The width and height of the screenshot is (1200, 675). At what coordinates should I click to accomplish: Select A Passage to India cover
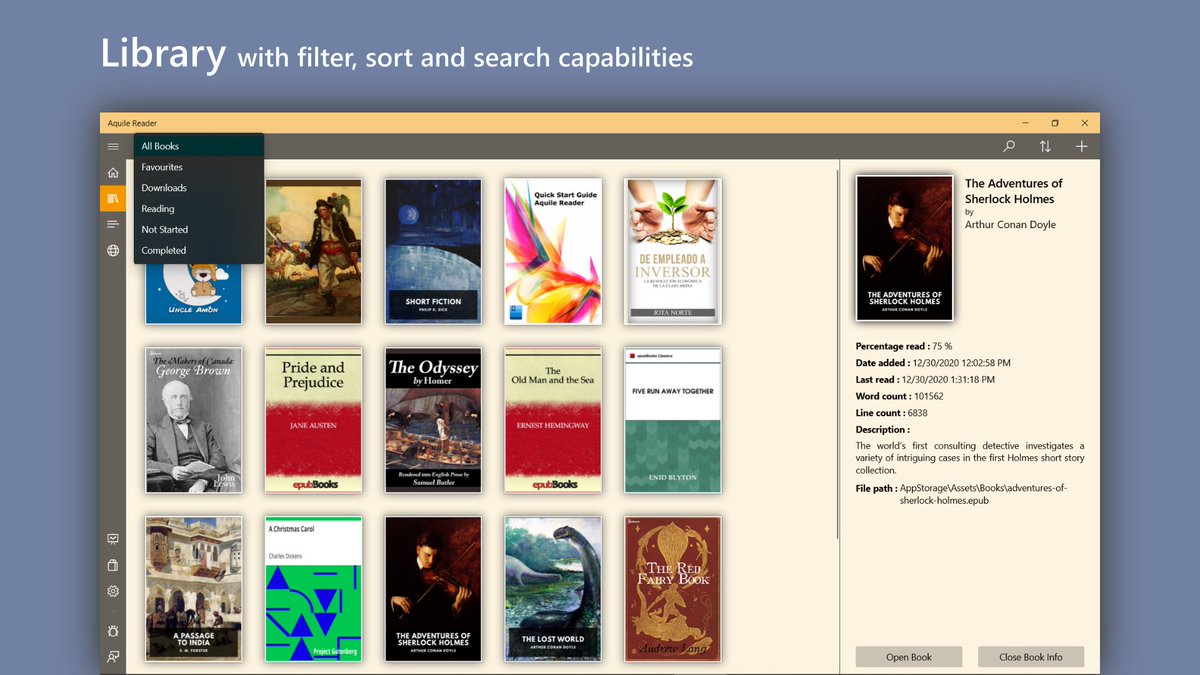coord(194,589)
